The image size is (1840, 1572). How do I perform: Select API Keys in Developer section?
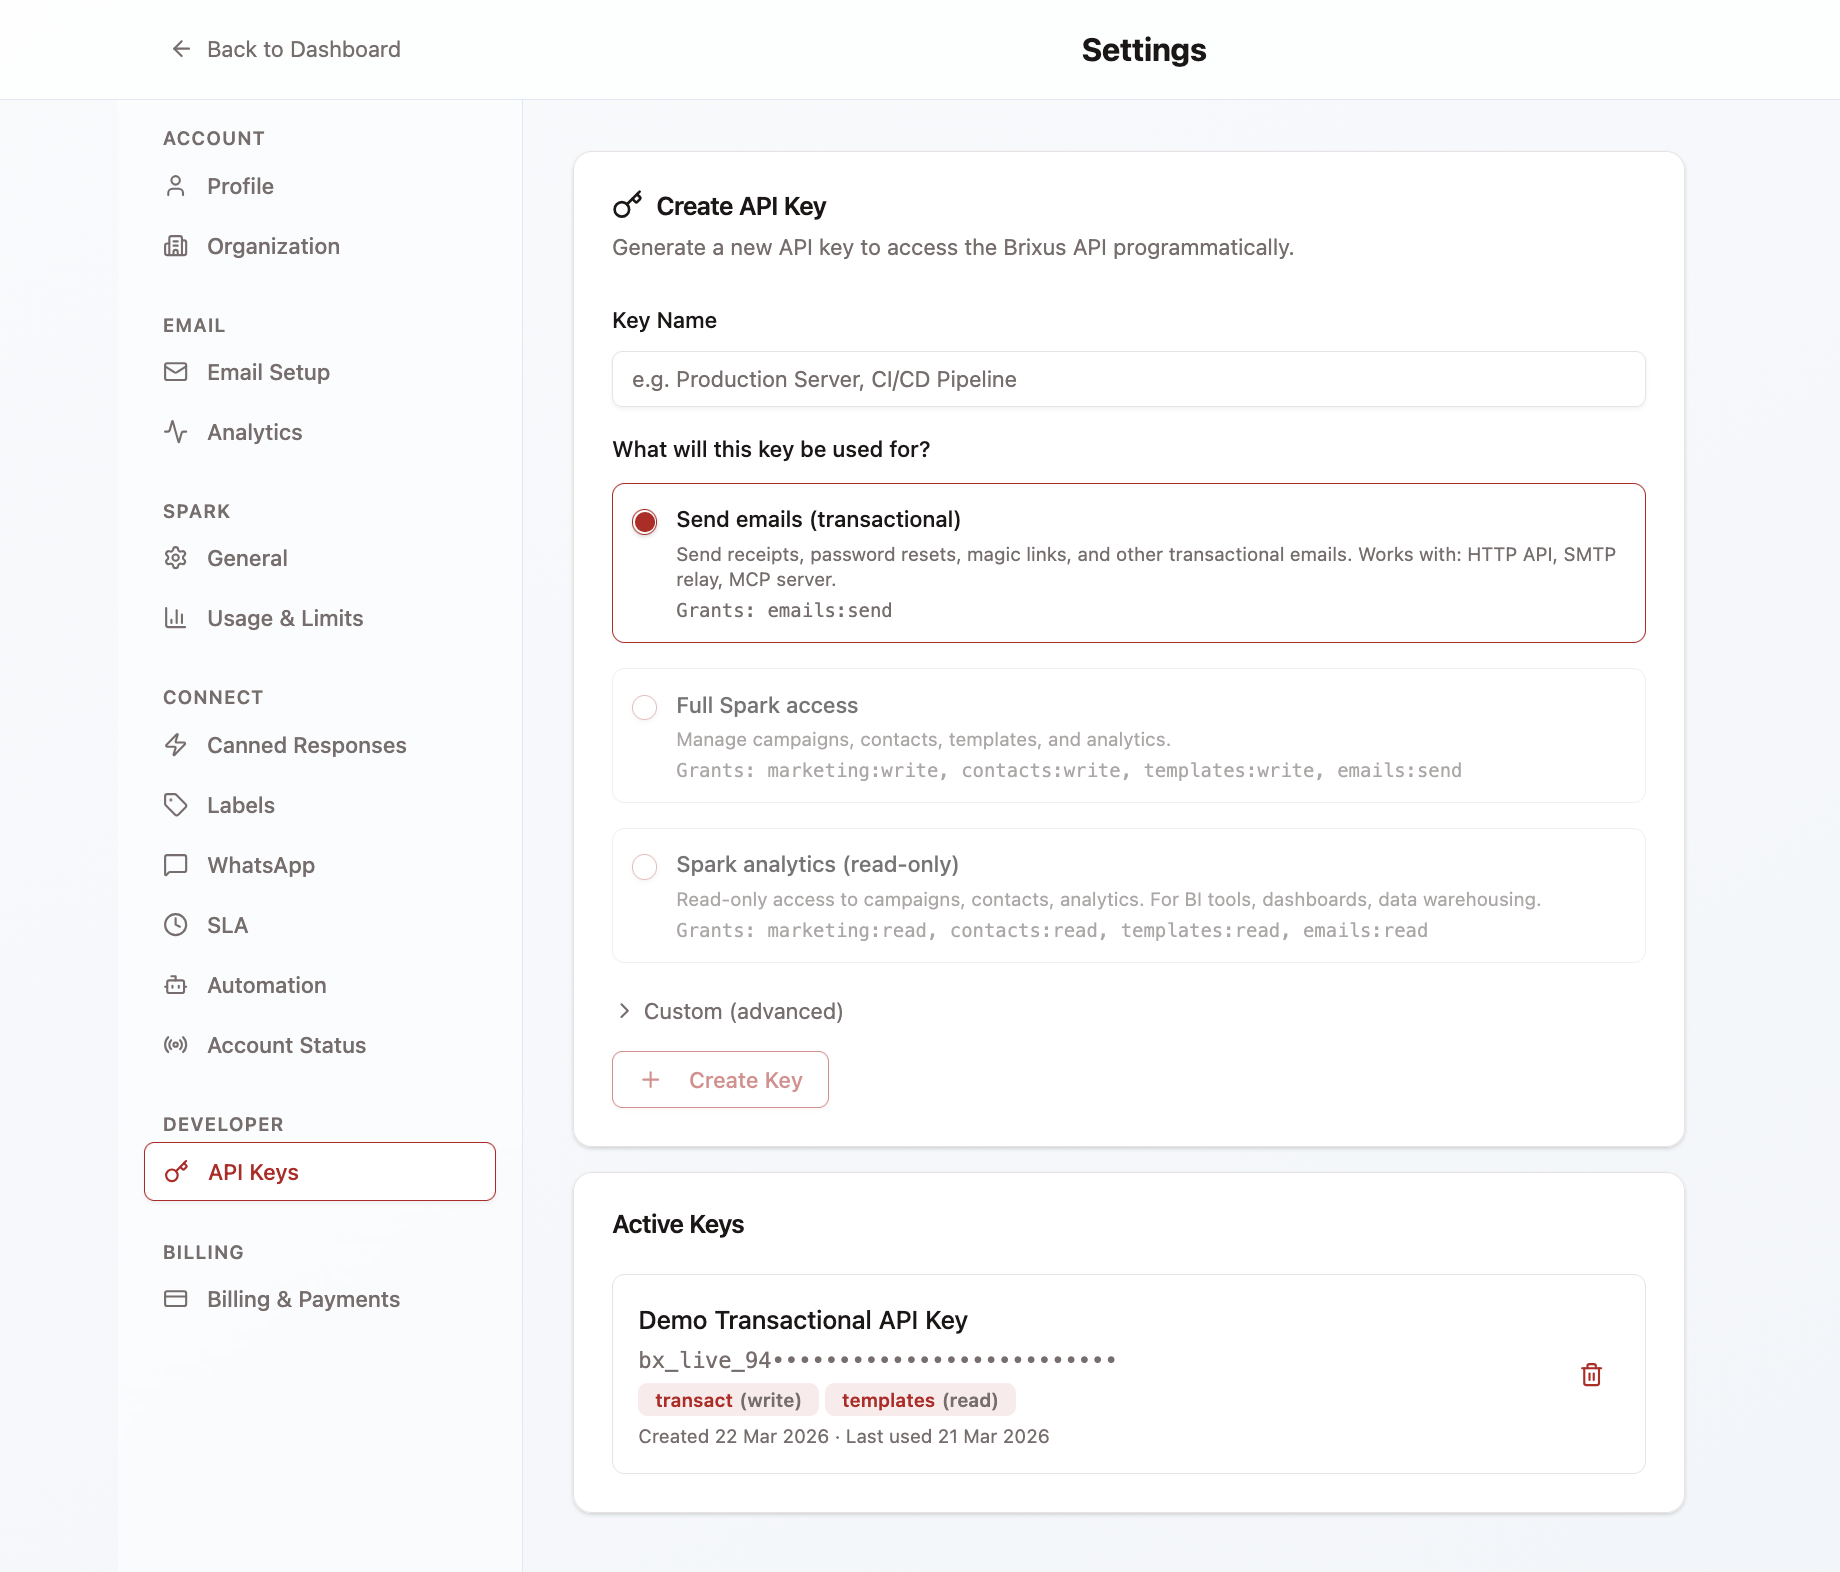pos(320,1172)
